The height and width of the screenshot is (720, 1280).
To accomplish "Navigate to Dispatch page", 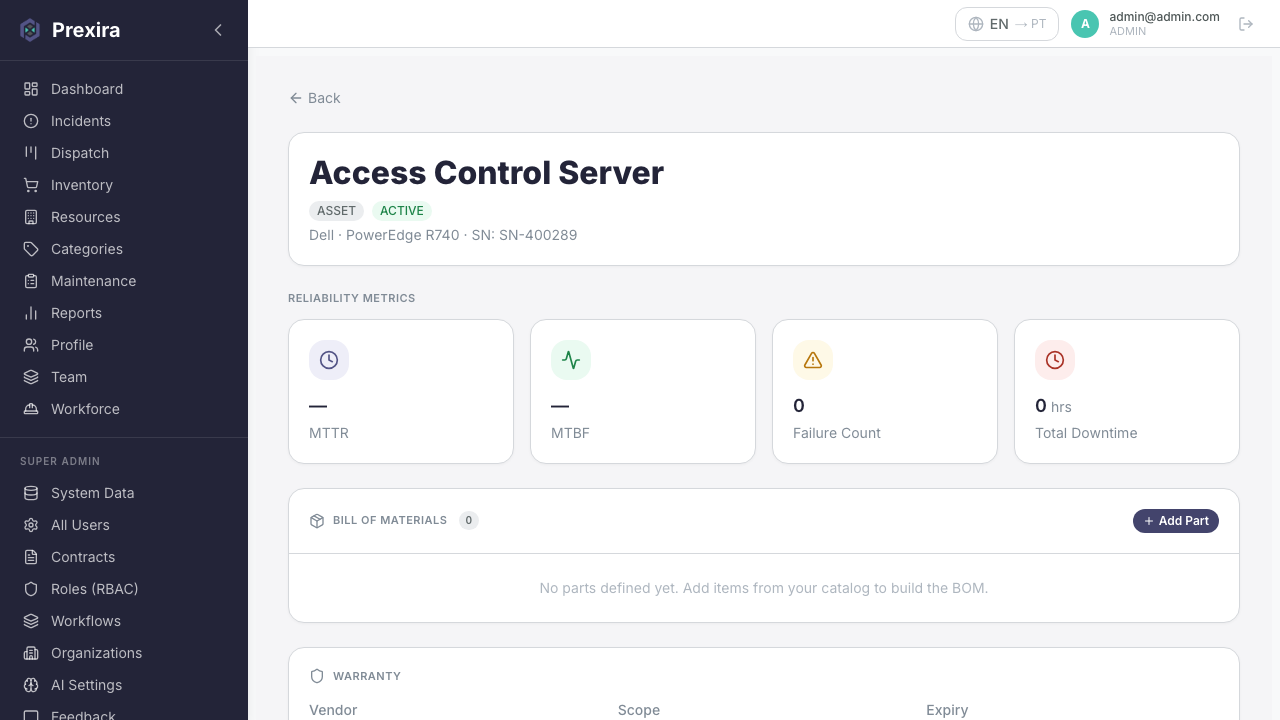I will tap(124, 153).
